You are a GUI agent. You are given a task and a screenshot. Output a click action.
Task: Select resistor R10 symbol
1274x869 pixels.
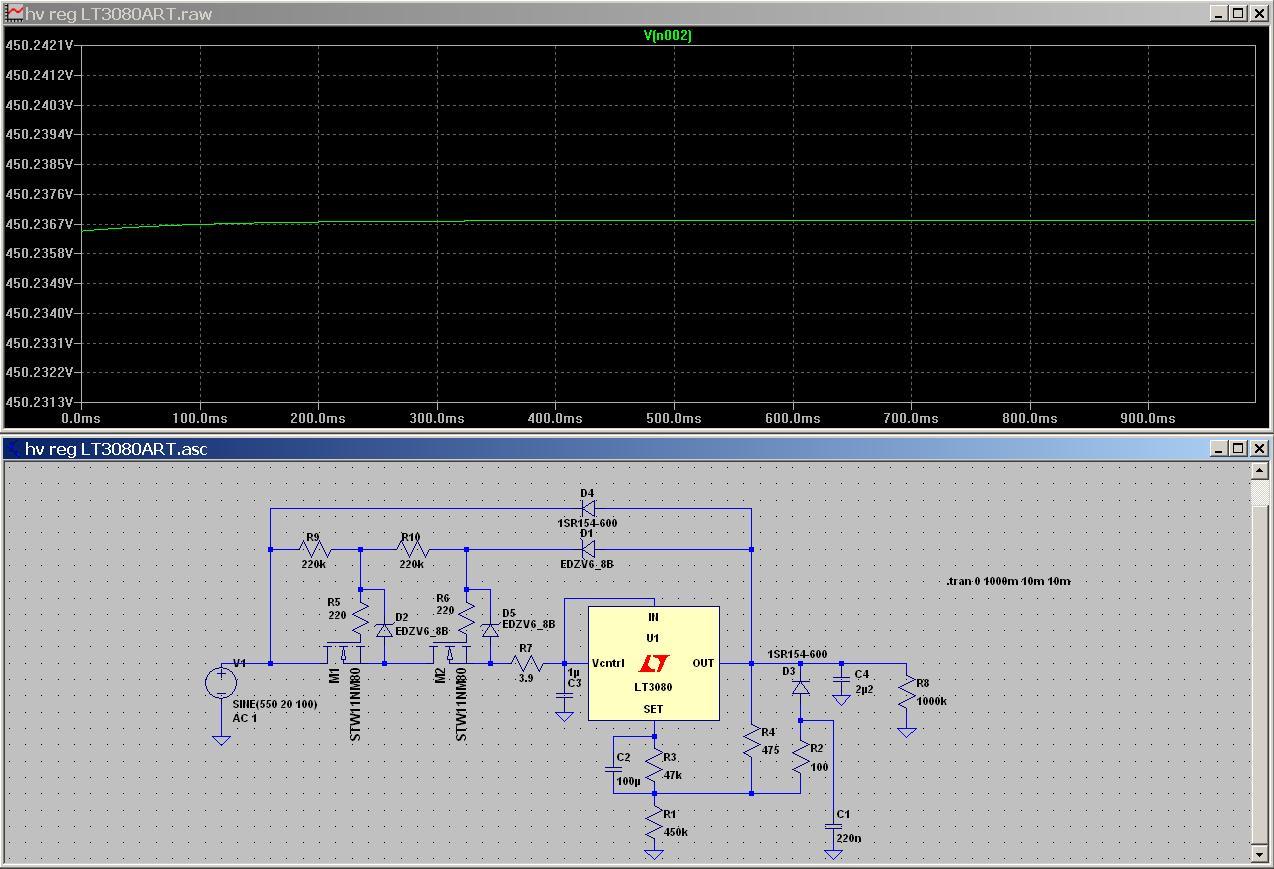(413, 549)
